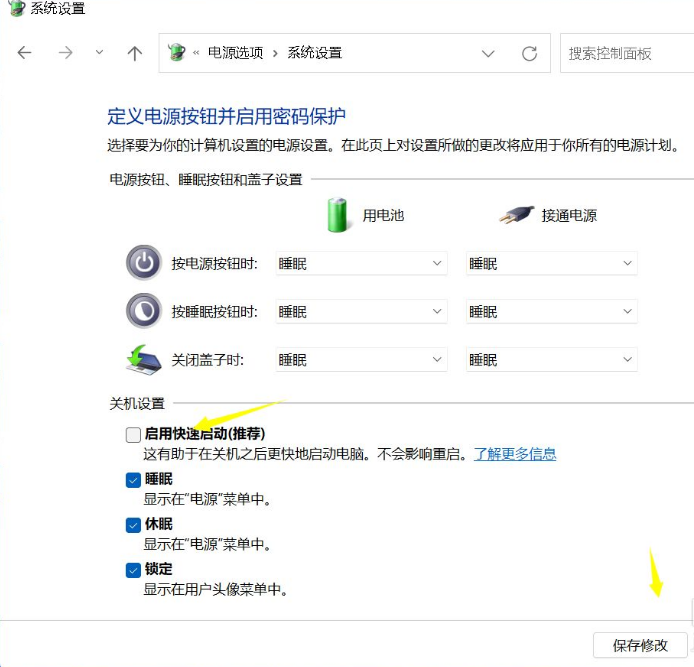Click the refresh button in address bar
This screenshot has width=694, height=667.
[x=530, y=53]
